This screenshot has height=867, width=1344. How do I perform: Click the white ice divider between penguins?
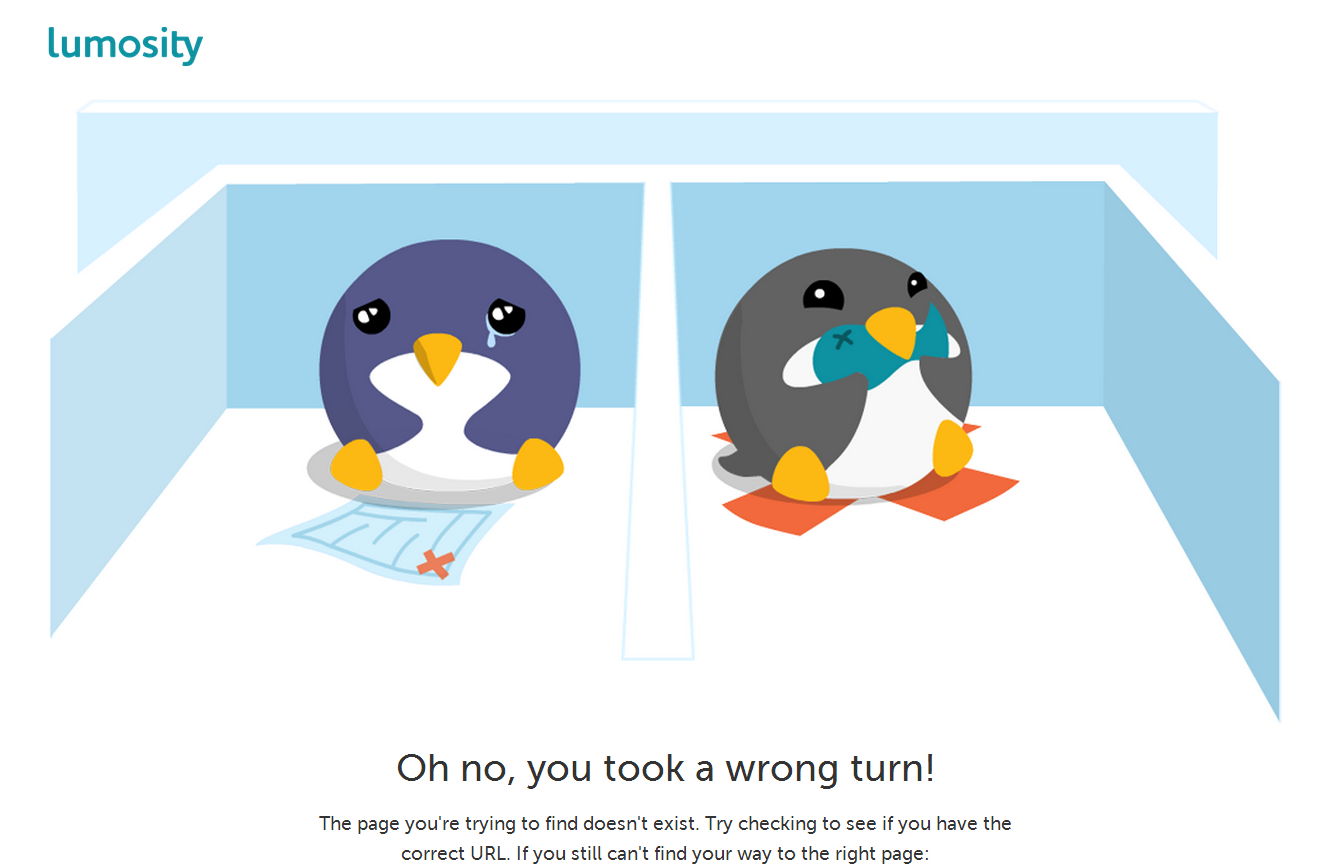pos(658,420)
